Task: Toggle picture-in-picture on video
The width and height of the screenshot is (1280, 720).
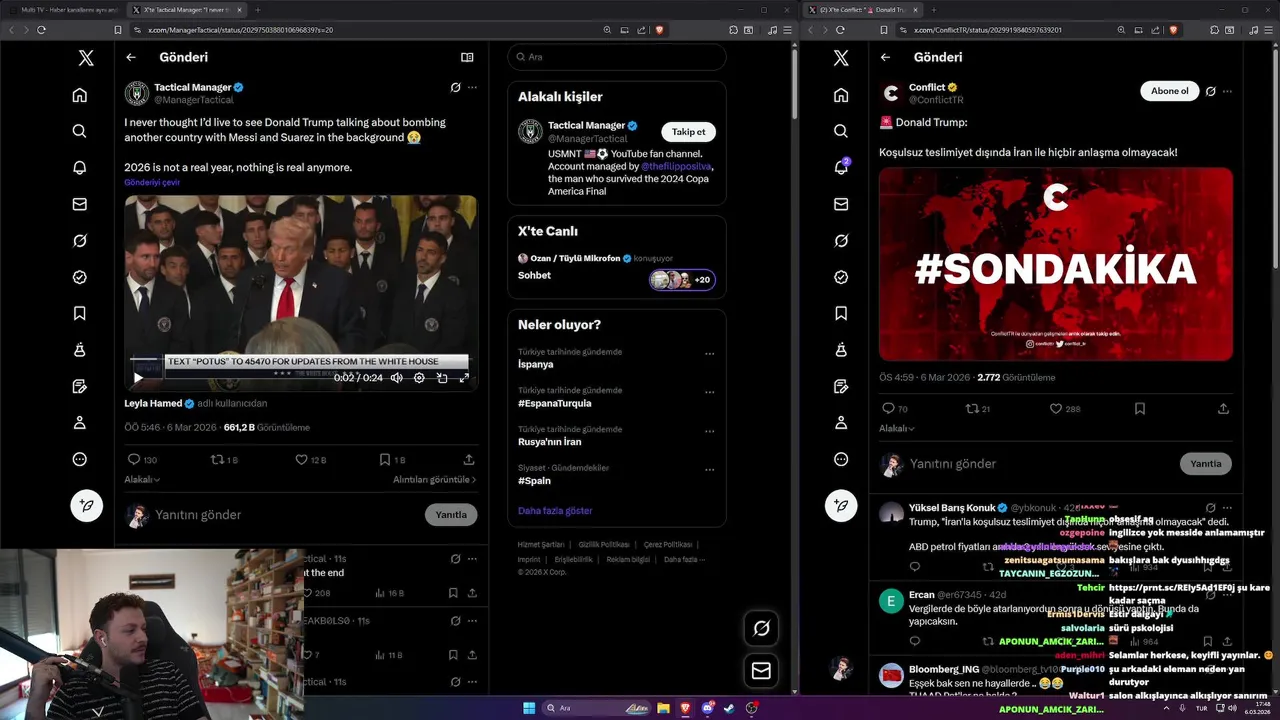Action: 442,378
